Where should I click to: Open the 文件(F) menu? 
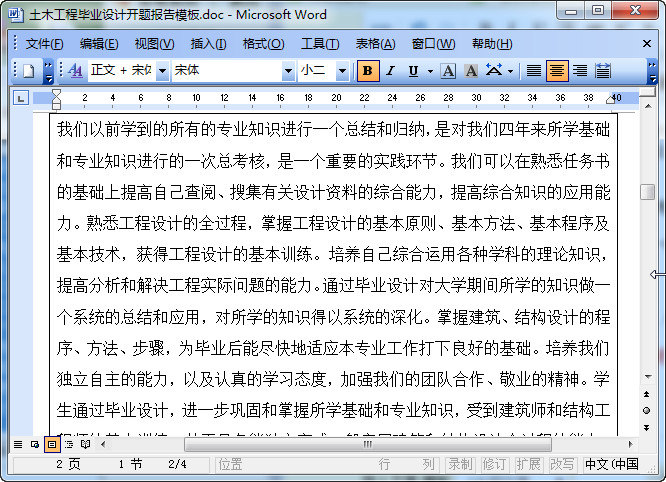[x=44, y=44]
